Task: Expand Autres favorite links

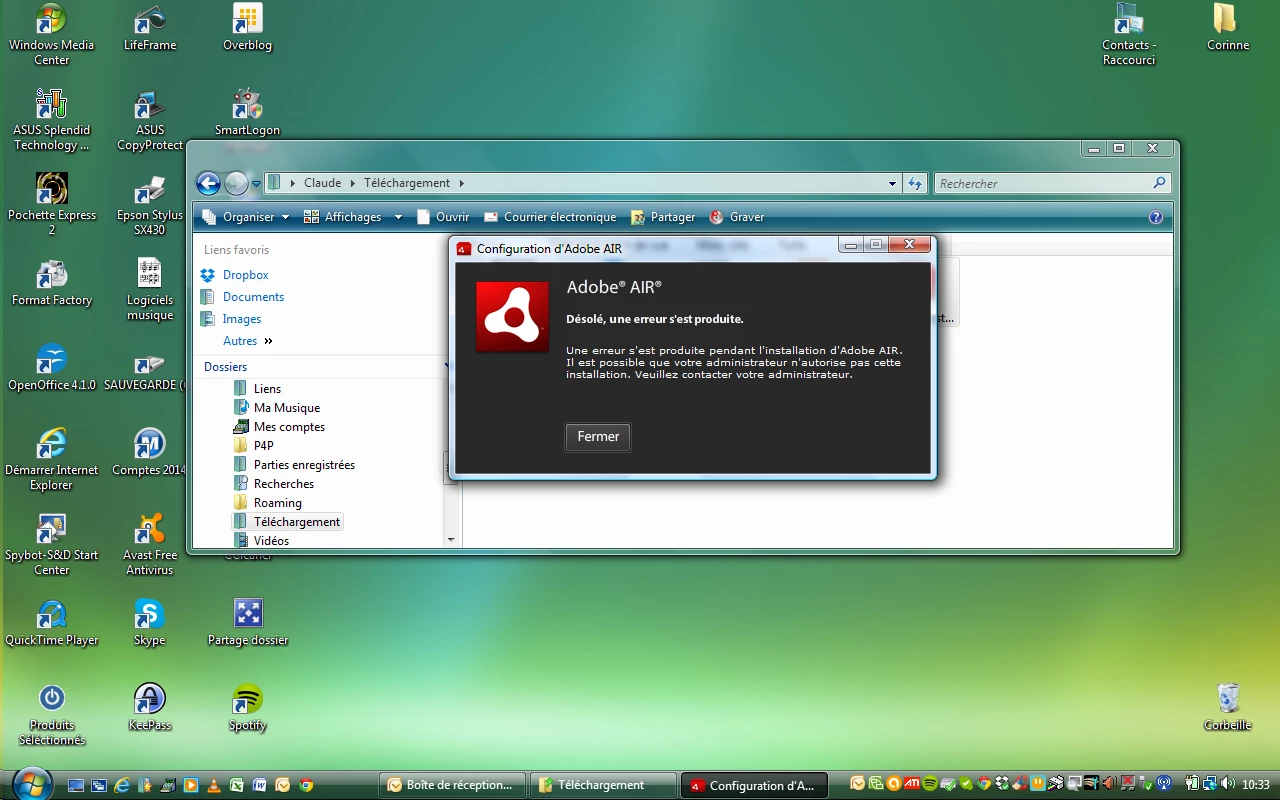Action: point(248,341)
